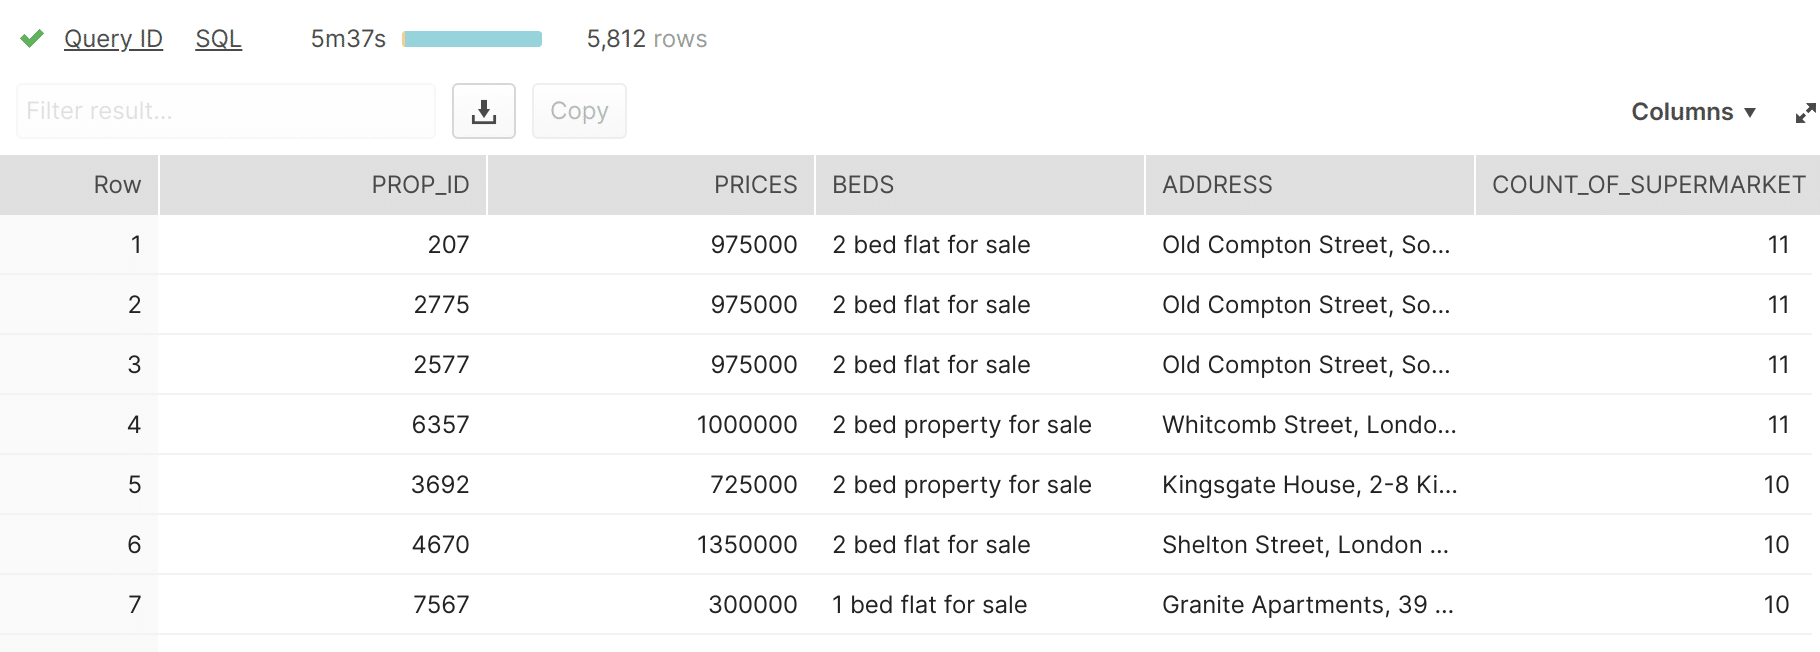Click the expand results to fullscreen icon
Image resolution: width=1820 pixels, height=652 pixels.
(x=1805, y=112)
